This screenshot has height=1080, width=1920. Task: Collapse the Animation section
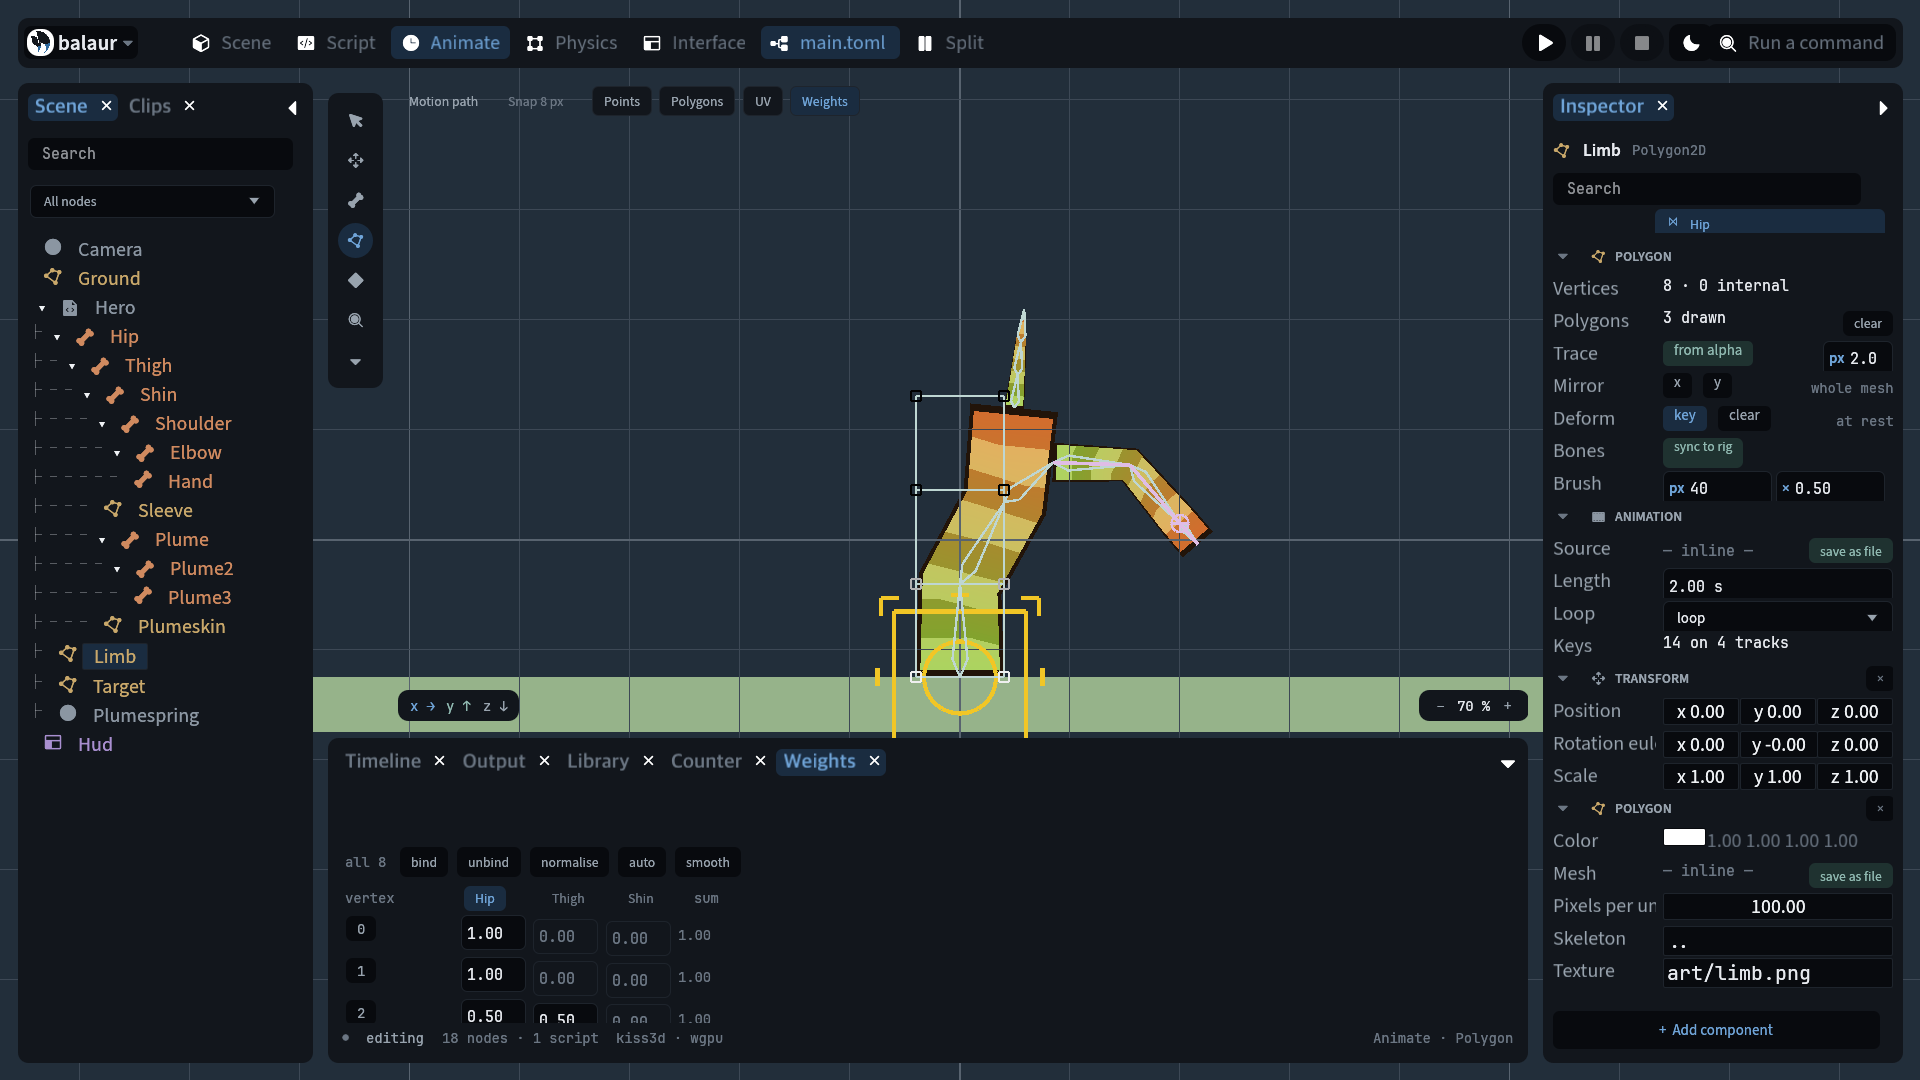[1563, 517]
